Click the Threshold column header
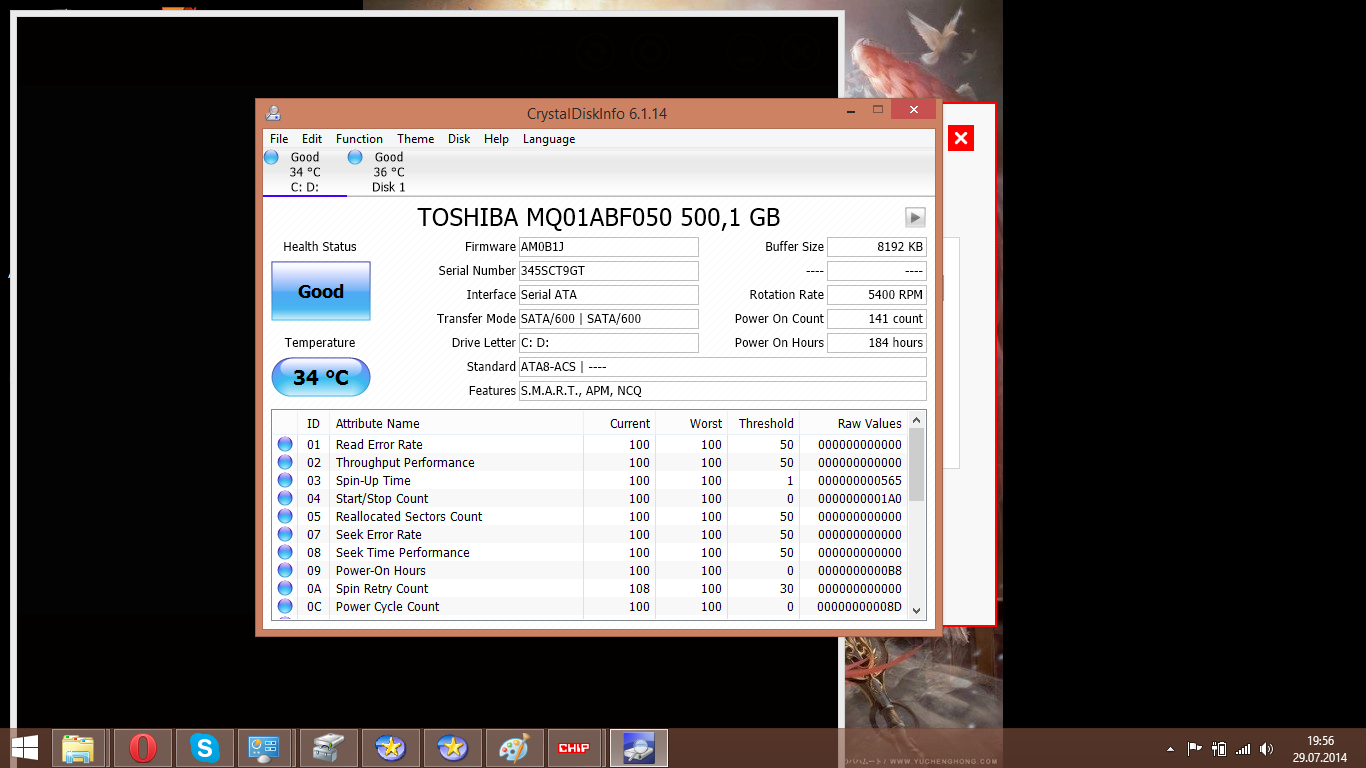The height and width of the screenshot is (768, 1366). click(763, 423)
